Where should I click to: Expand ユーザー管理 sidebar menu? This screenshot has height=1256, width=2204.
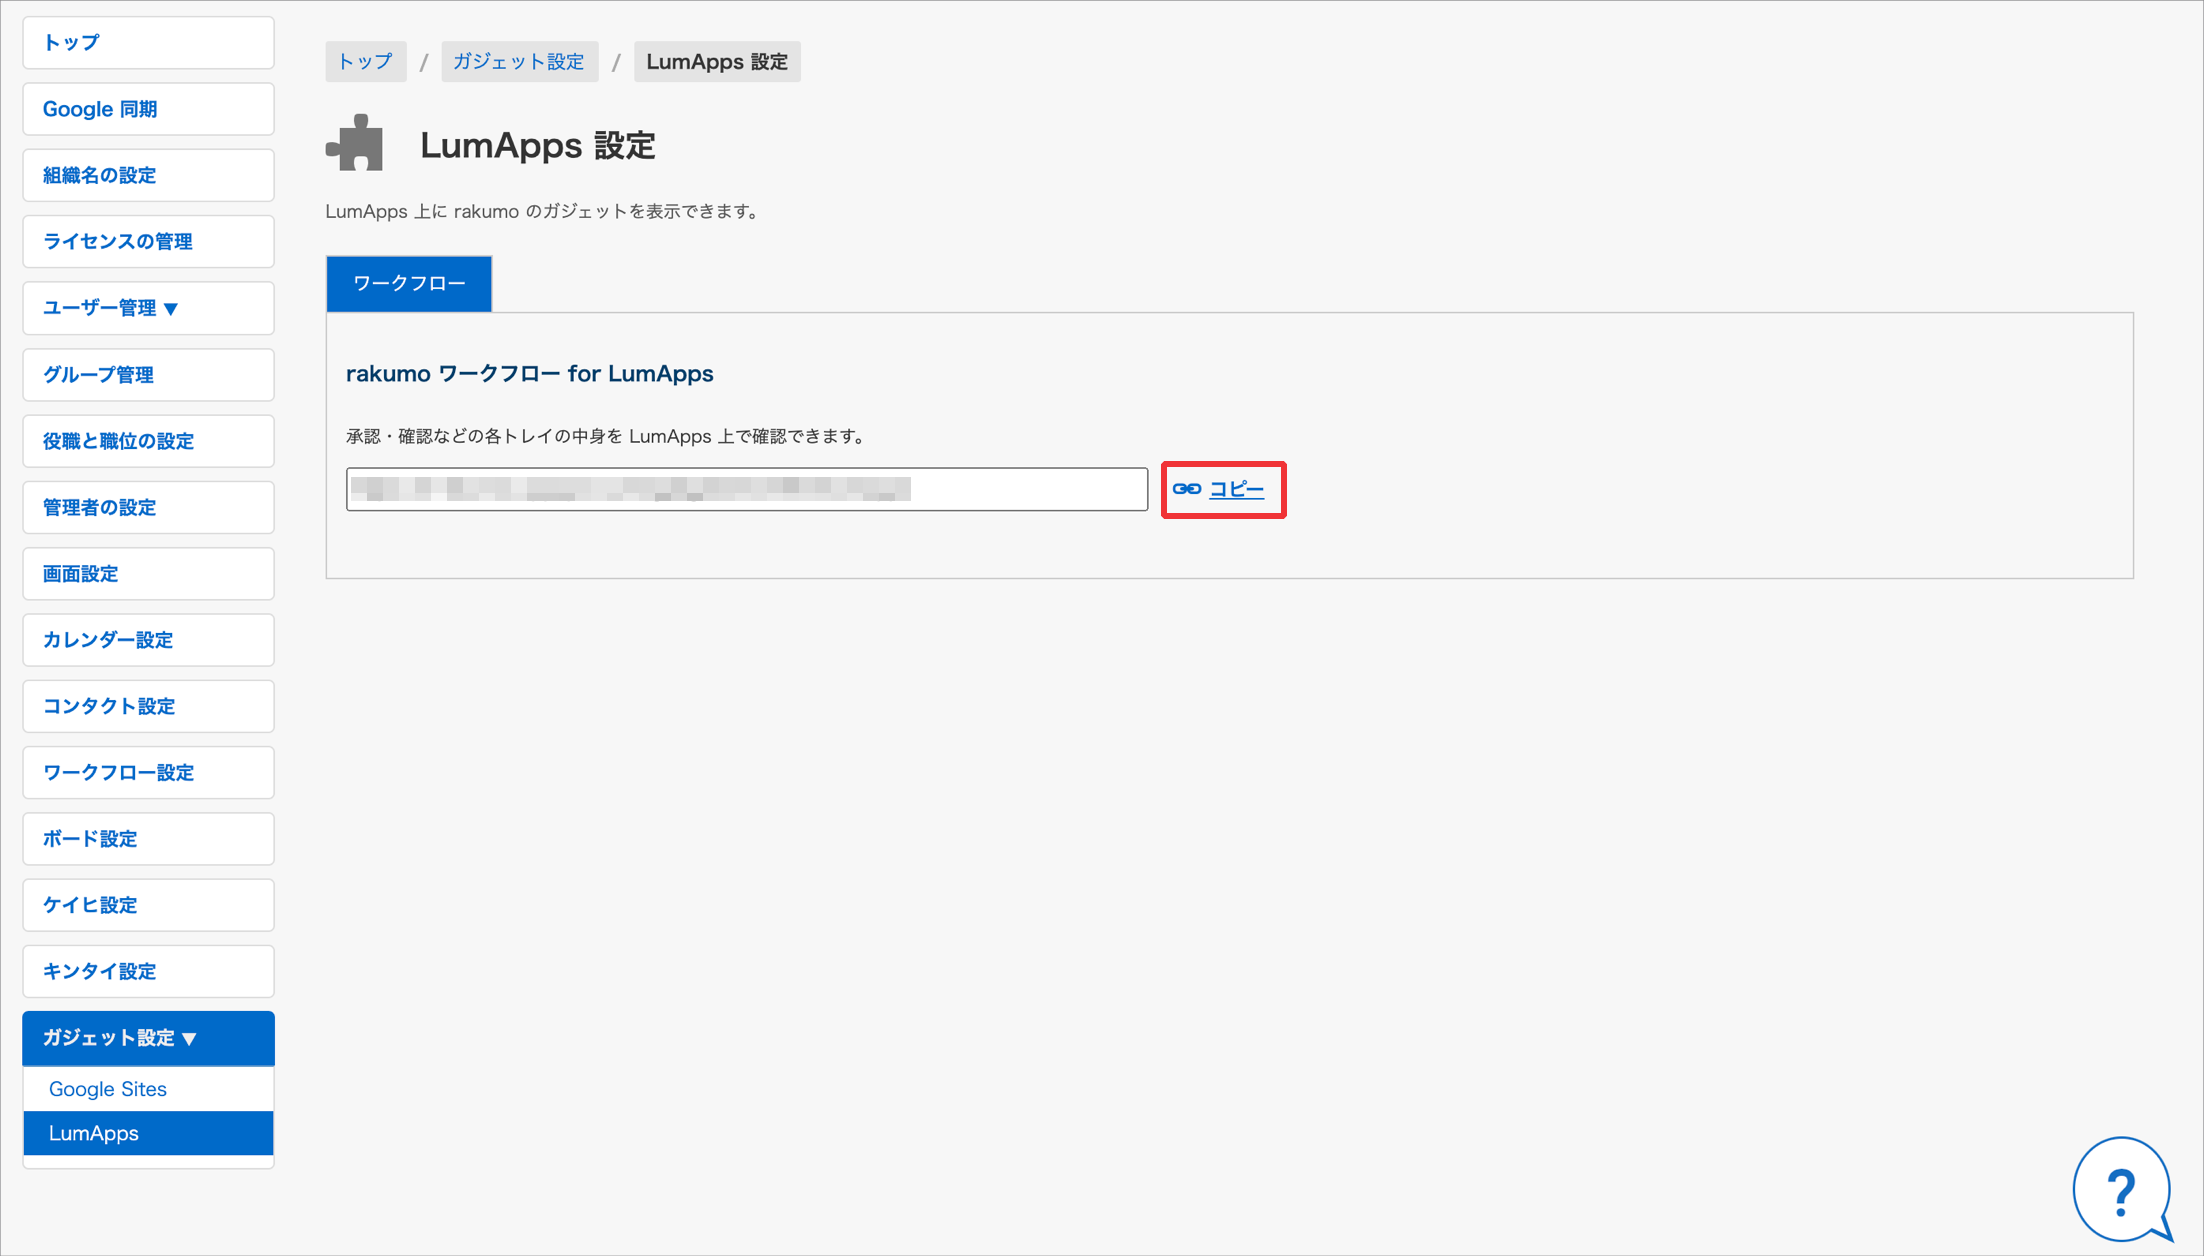[x=148, y=308]
